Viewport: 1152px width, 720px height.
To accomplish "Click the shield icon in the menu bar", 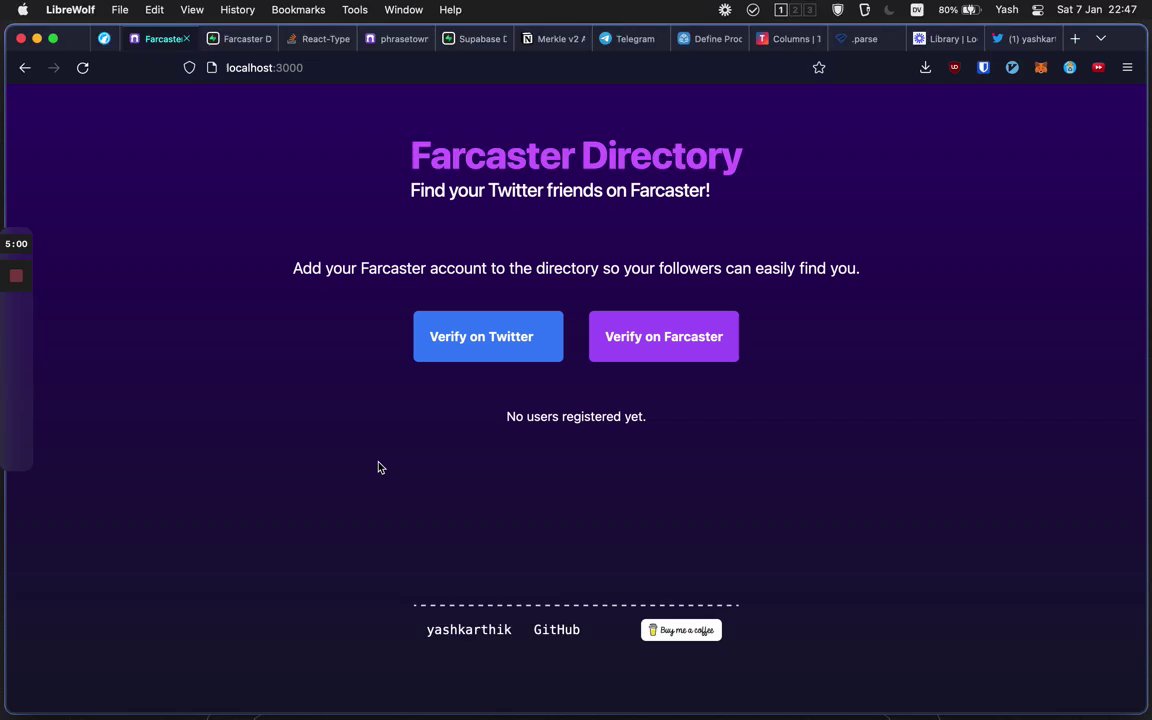I will tap(838, 10).
